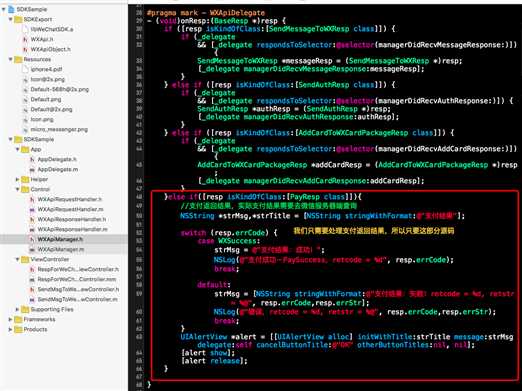Open SendMsgToWe...wController.m implementation file
Screen dimensions: 522x391
(x=78, y=299)
